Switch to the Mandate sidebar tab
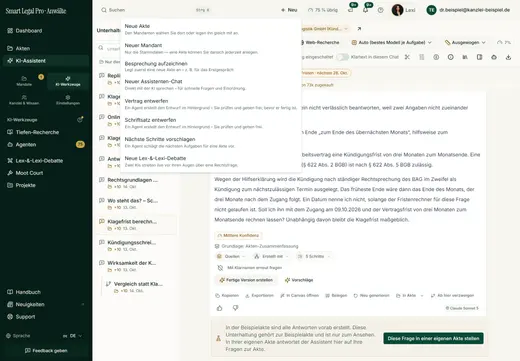This screenshot has width=520, height=361. click(24, 81)
